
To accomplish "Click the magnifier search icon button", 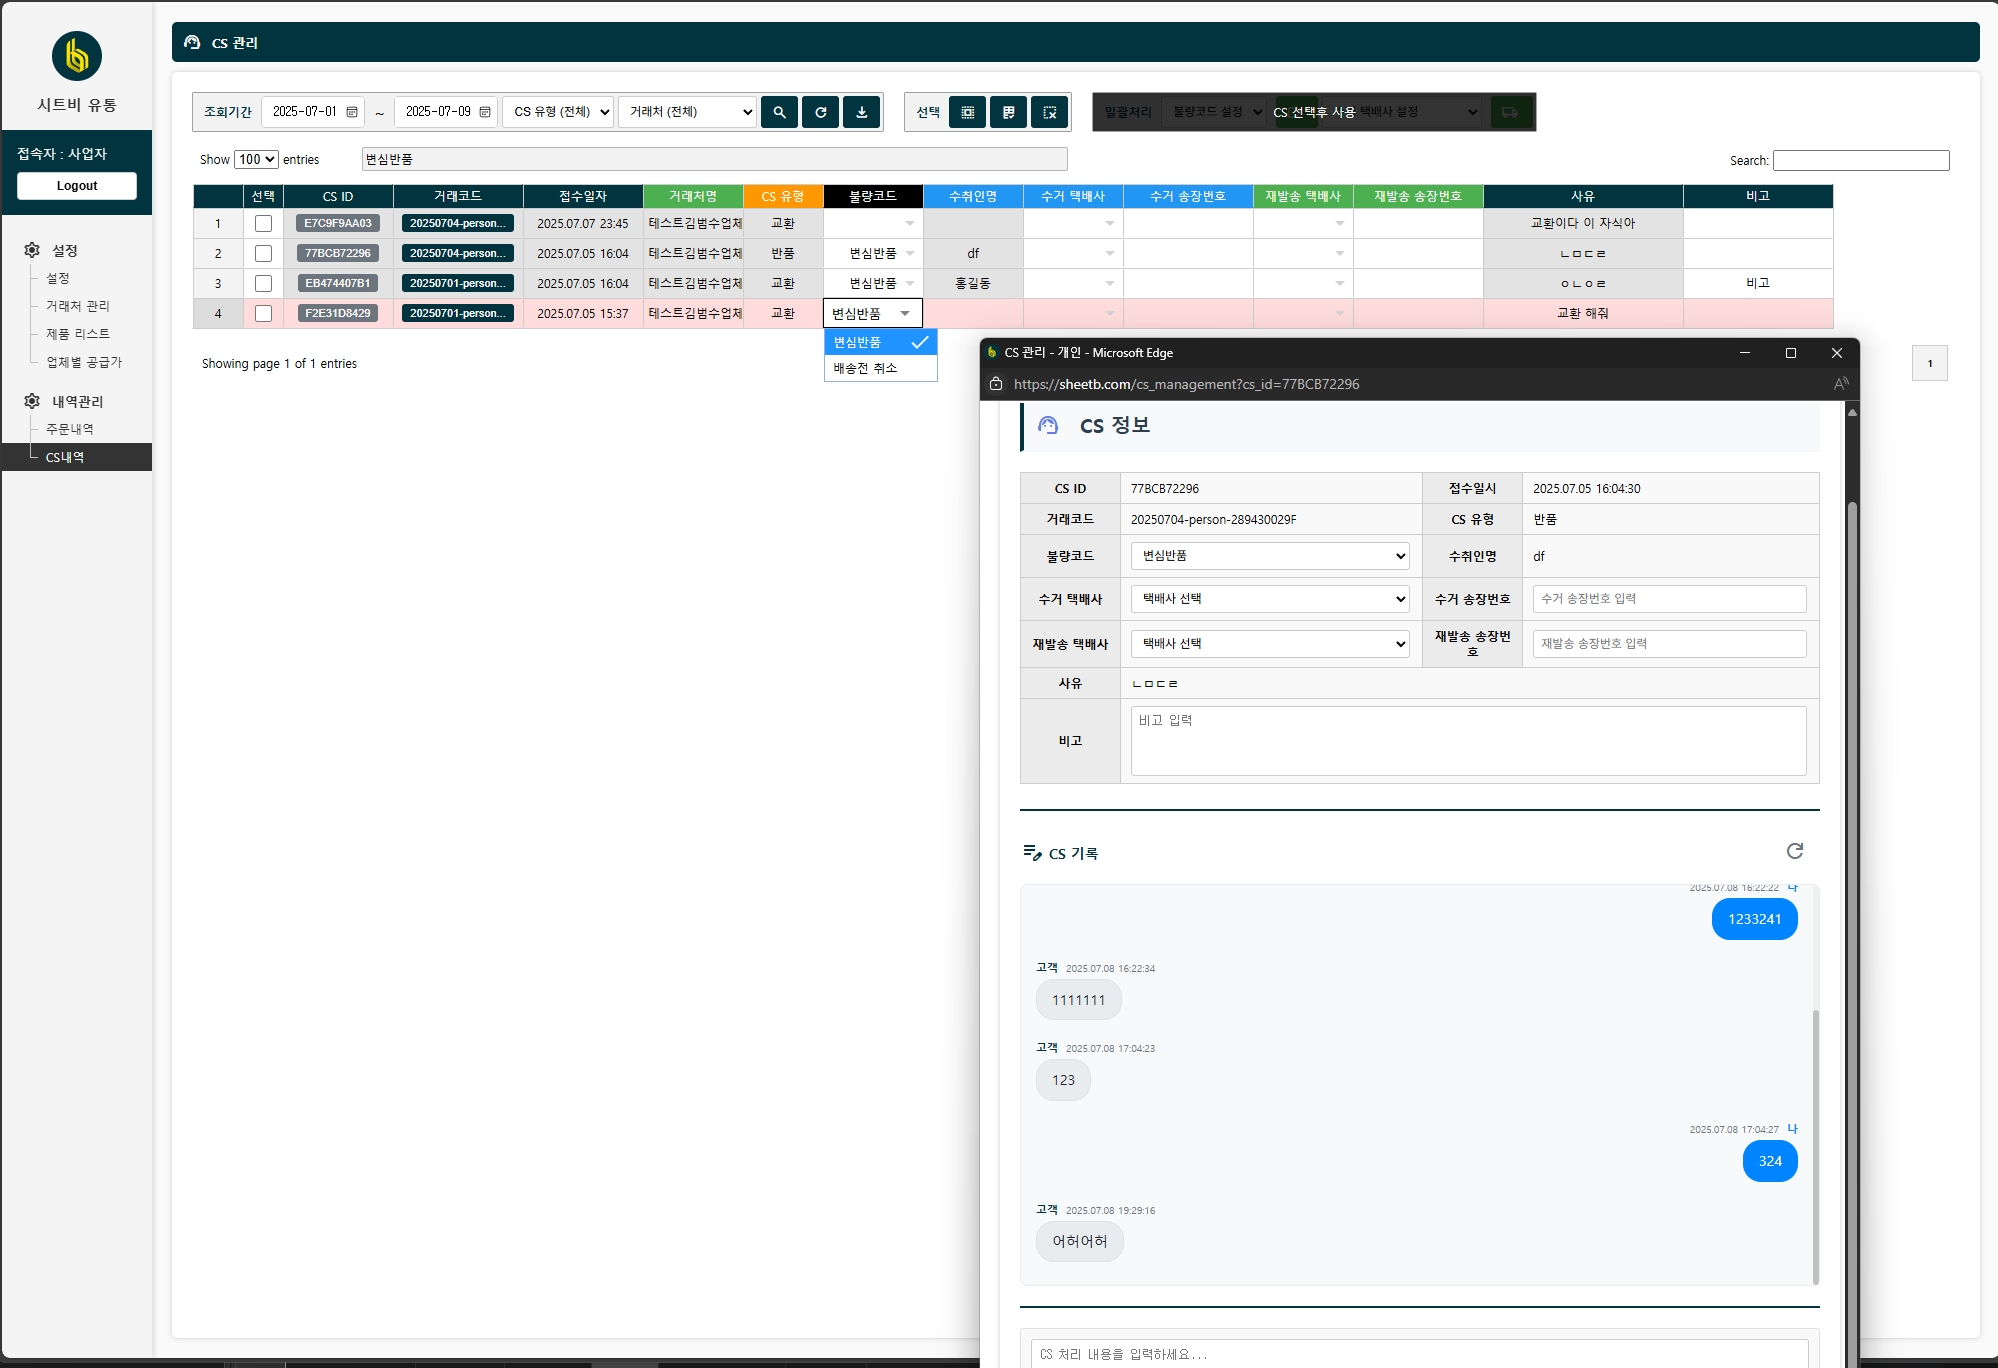I will pyautogui.click(x=779, y=112).
